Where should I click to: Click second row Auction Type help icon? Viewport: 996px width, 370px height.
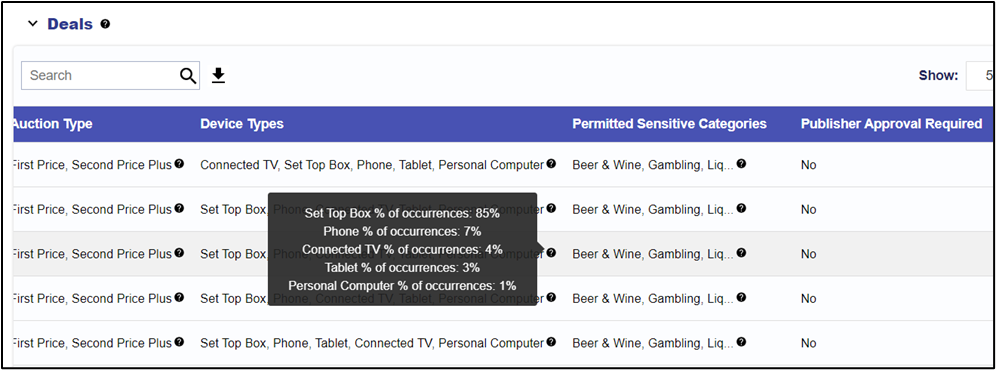pos(179,209)
